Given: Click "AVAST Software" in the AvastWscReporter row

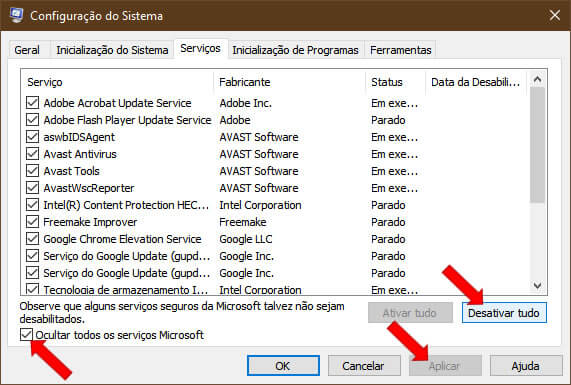Looking at the screenshot, I should click(259, 188).
